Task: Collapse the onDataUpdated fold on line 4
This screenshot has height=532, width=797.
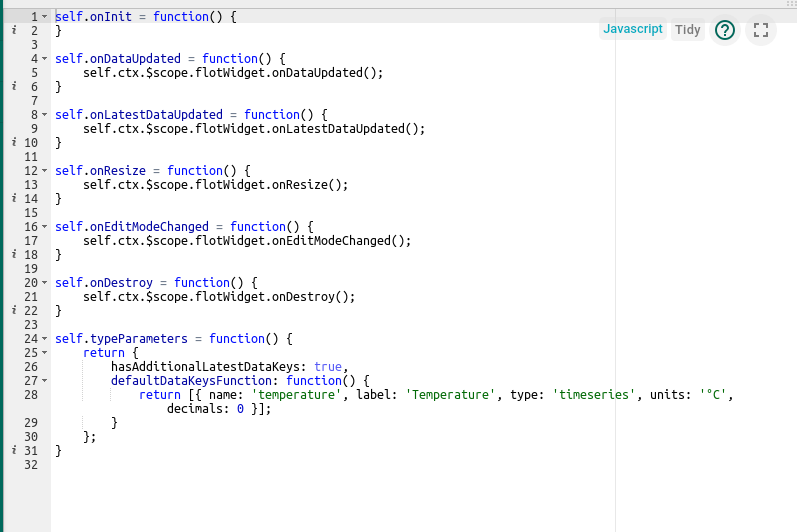Action: [45, 58]
